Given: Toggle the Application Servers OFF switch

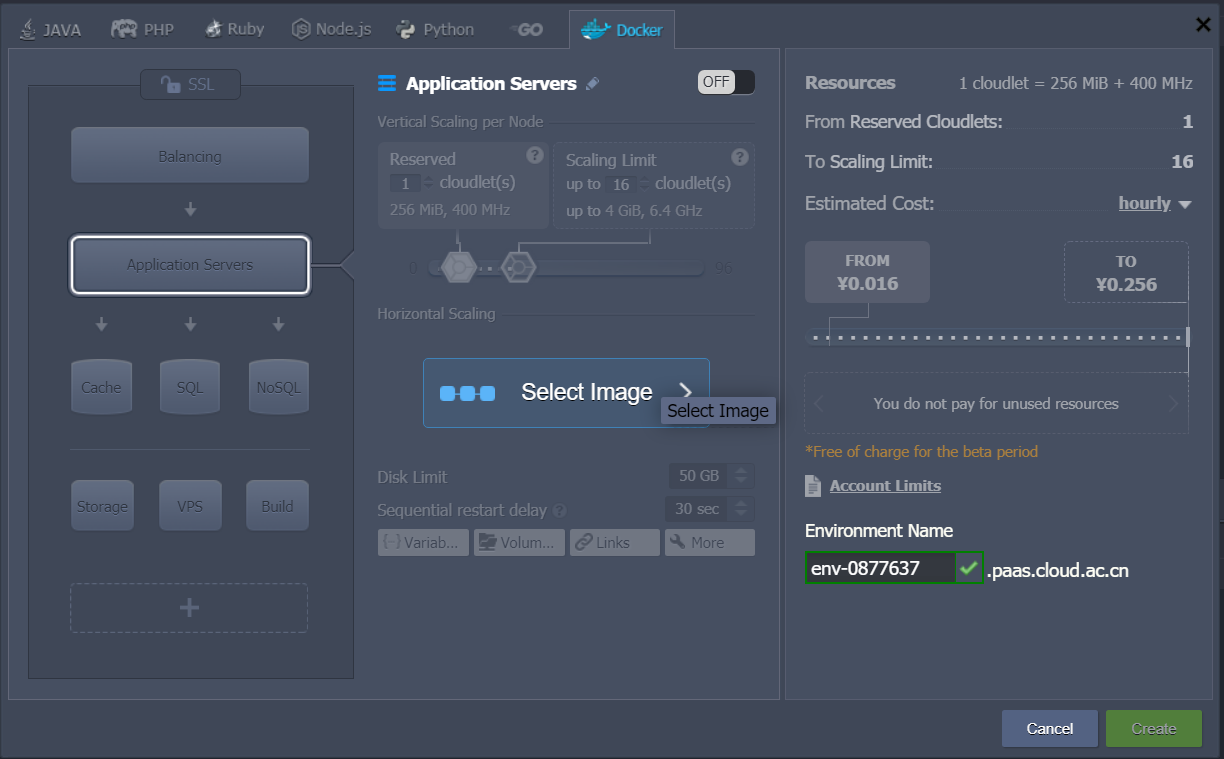Looking at the screenshot, I should point(727,82).
